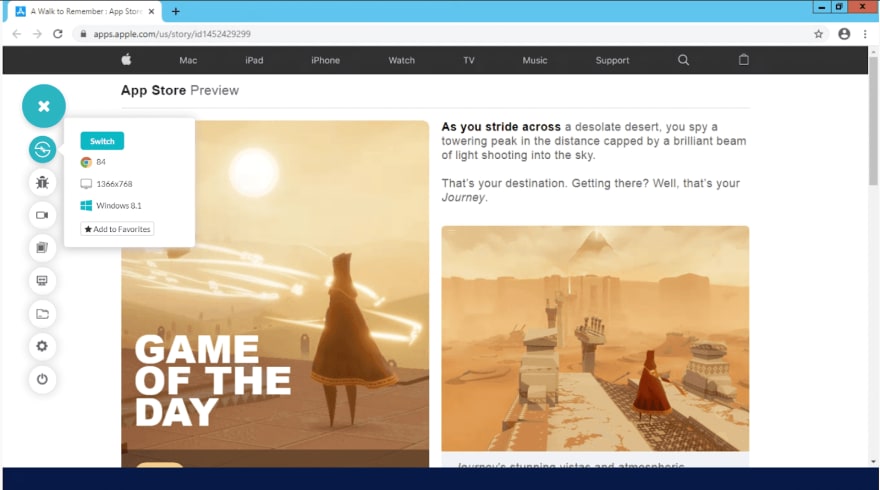Open Chrome three-dot menu

pos(865,34)
